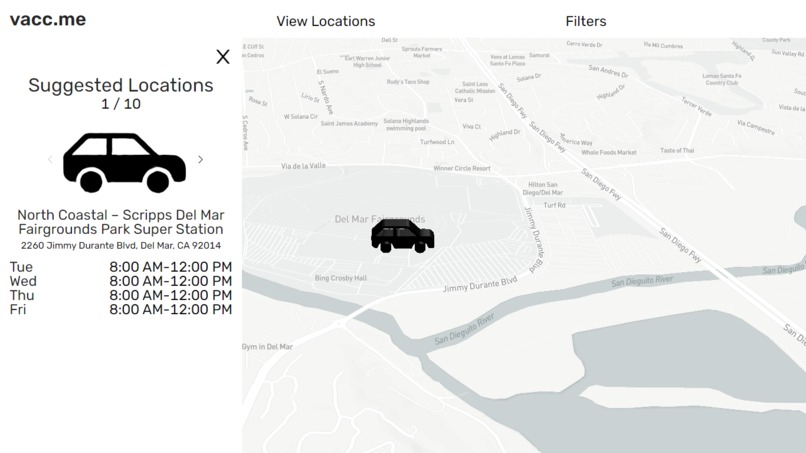
Task: Click the Suggested Locations heading
Action: (x=121, y=85)
